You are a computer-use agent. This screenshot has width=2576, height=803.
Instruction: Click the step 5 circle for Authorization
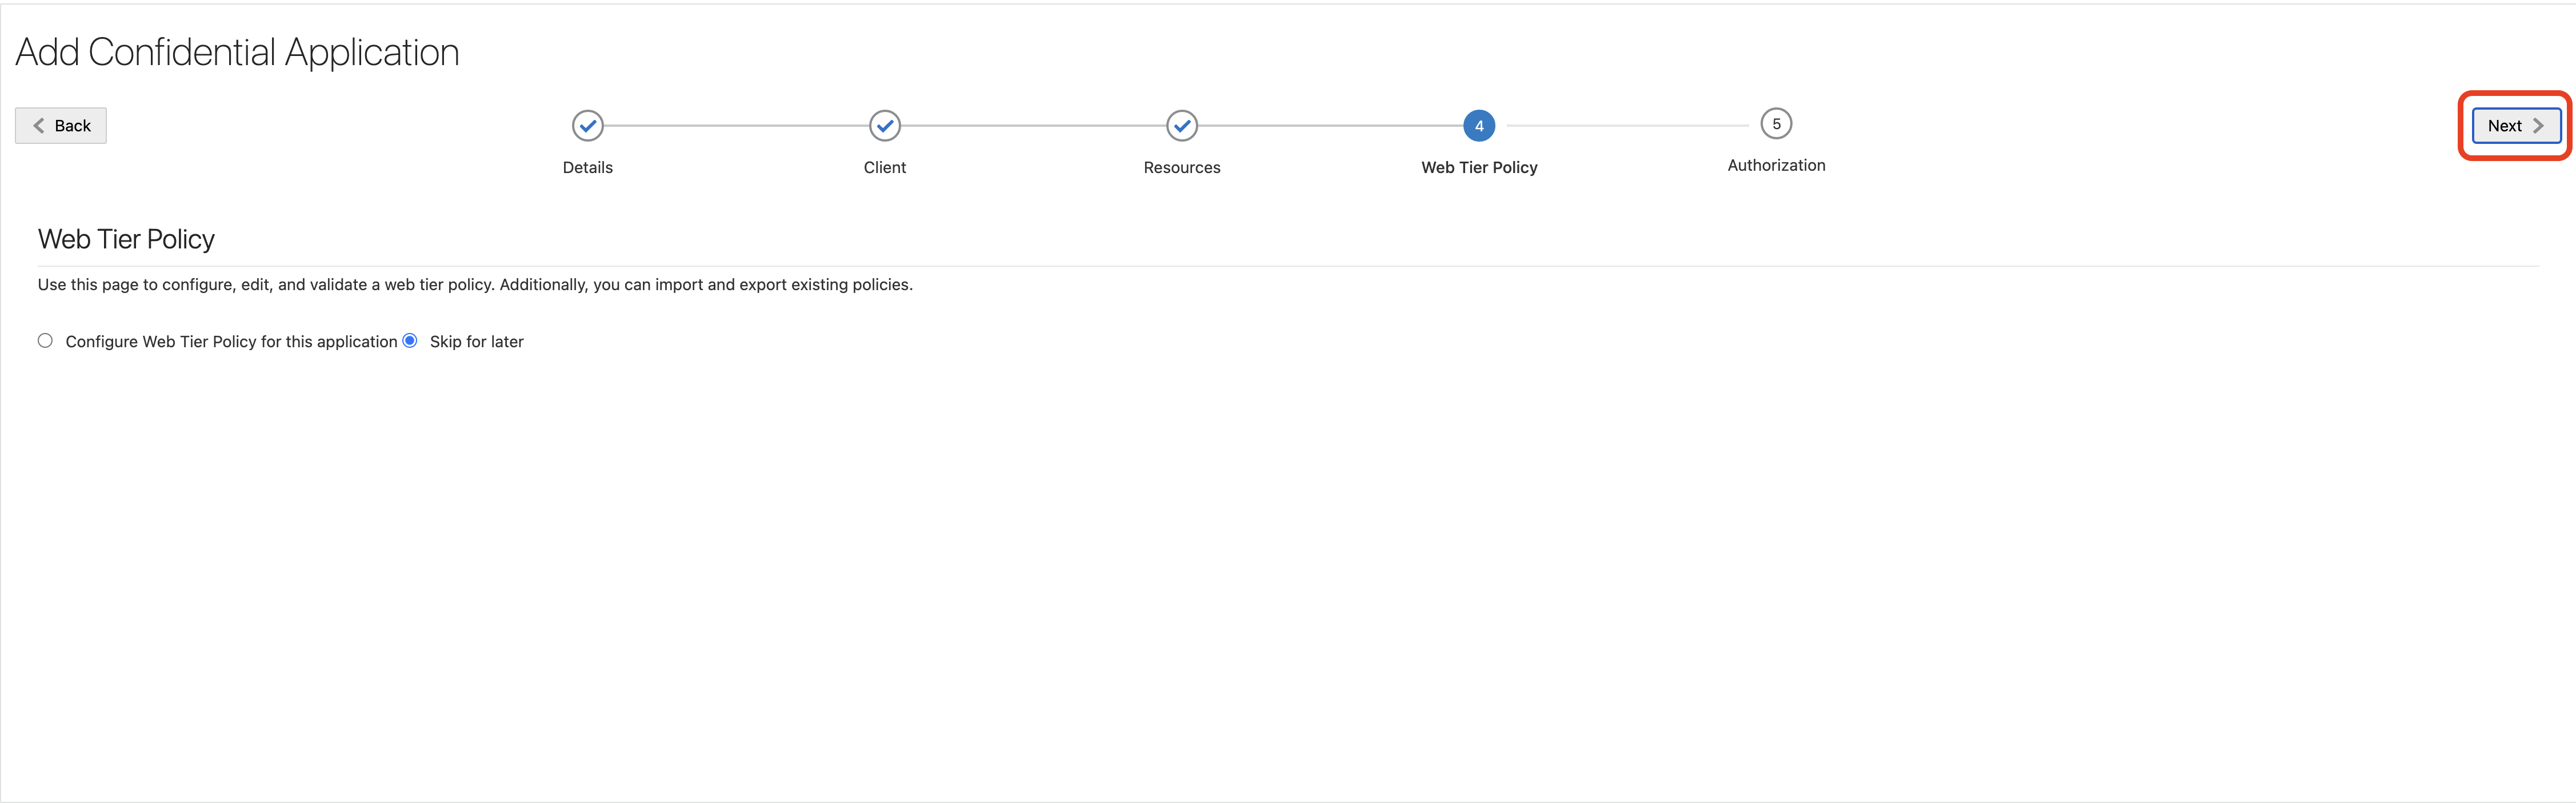coord(1775,124)
